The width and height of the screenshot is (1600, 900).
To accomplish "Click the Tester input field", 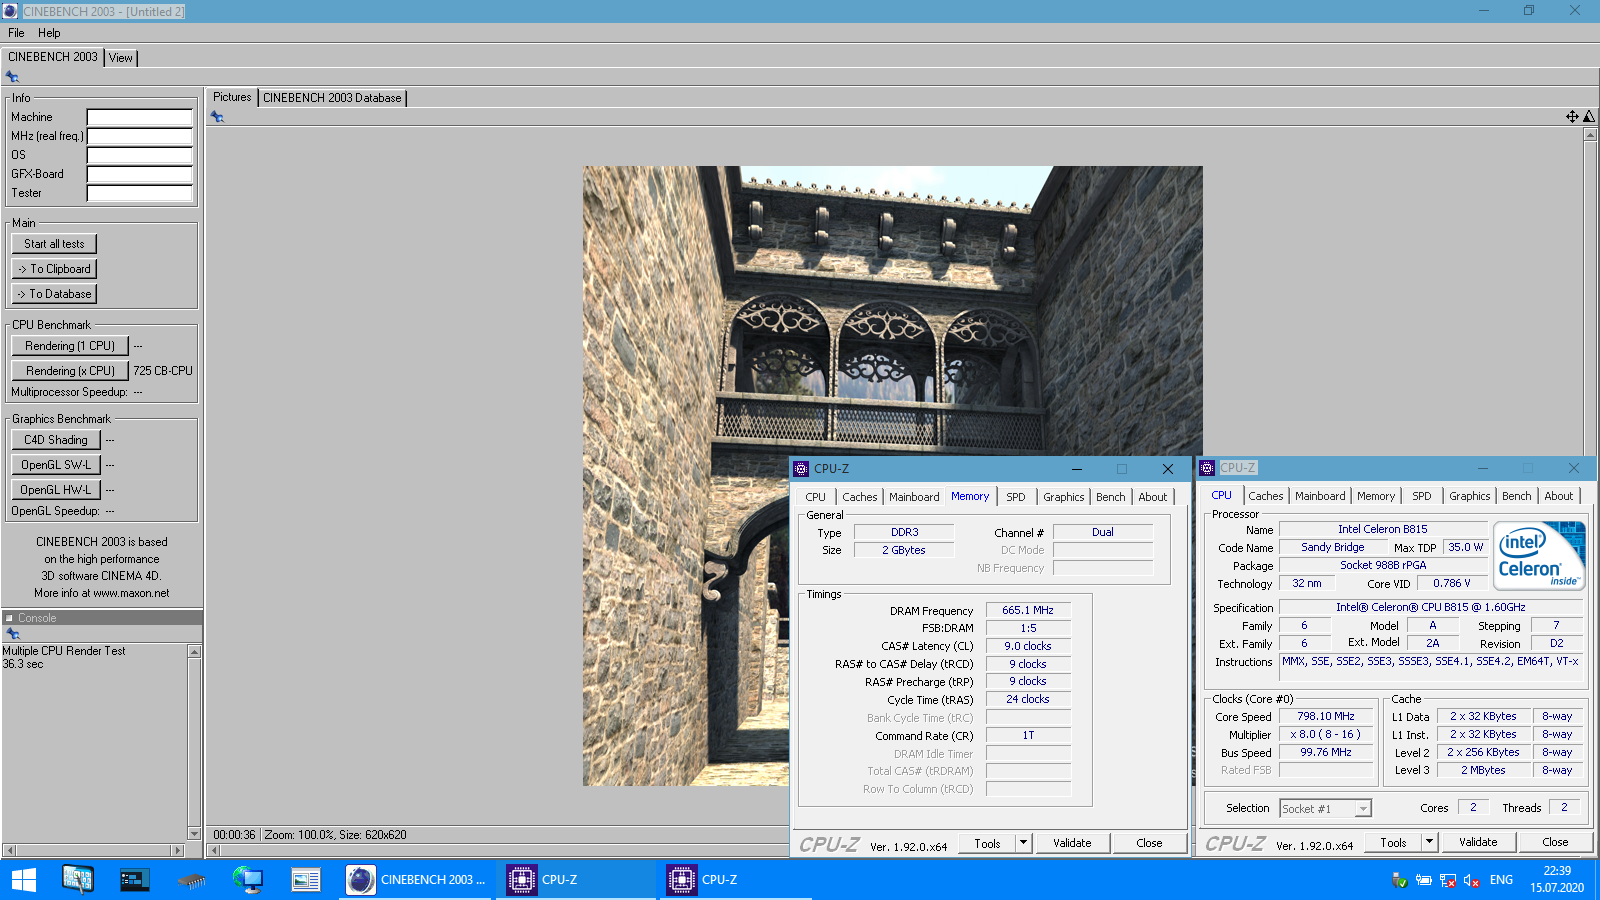I will point(139,193).
